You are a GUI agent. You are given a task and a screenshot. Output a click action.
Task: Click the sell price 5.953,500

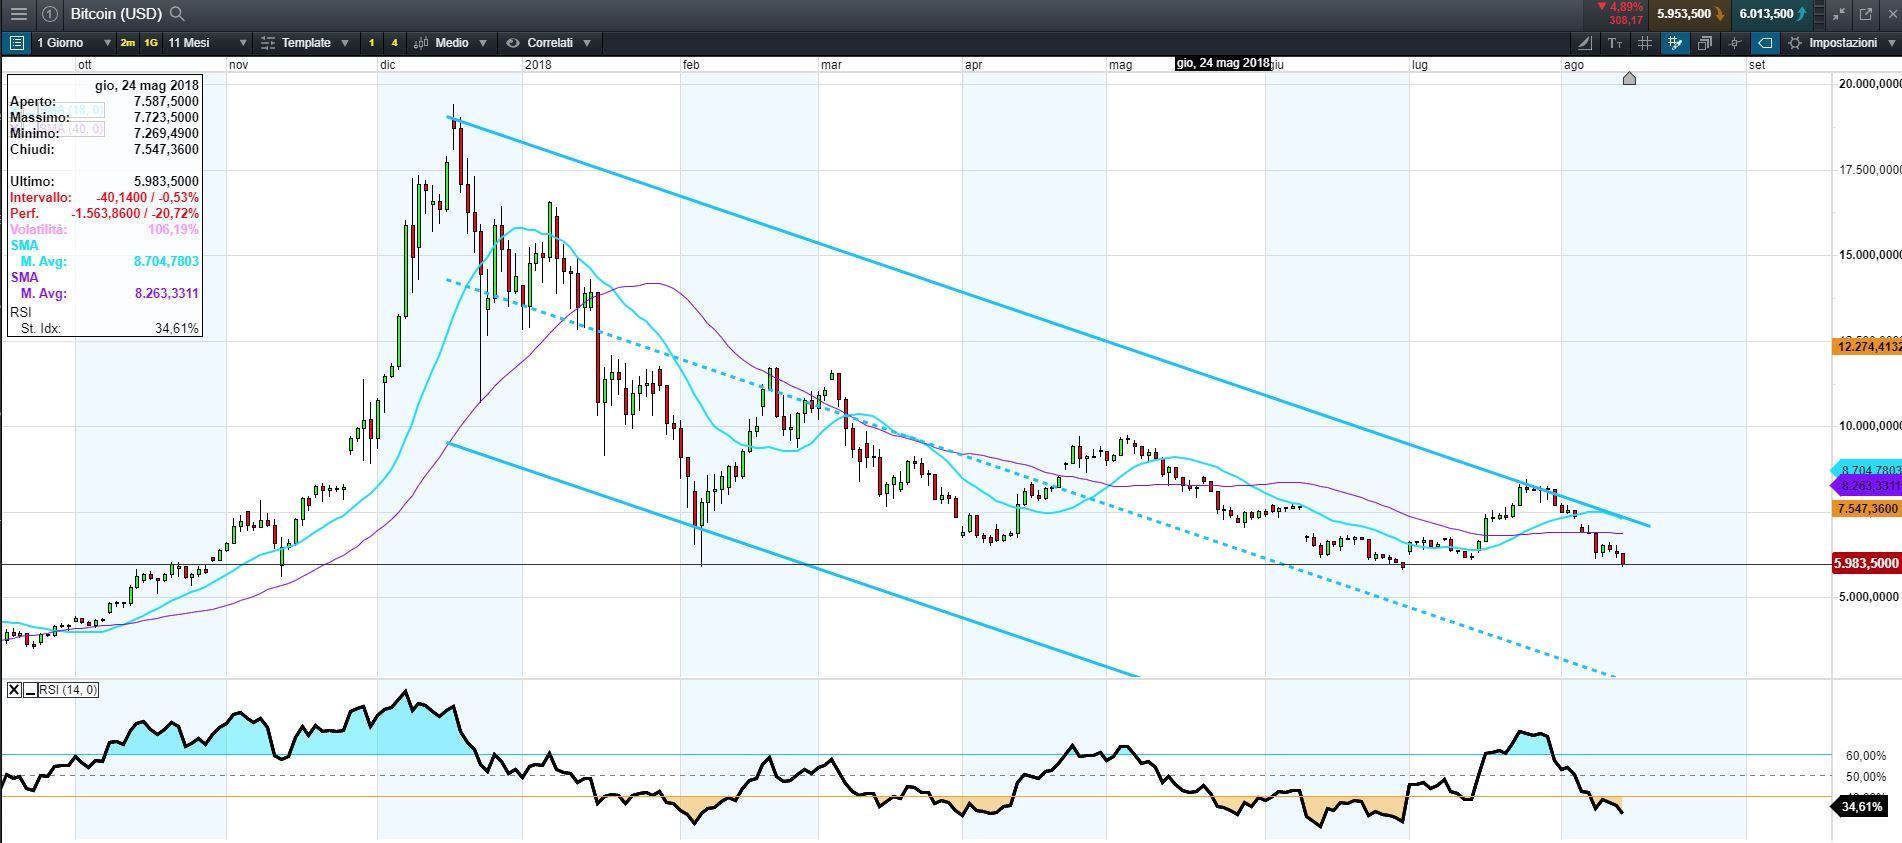point(1689,14)
